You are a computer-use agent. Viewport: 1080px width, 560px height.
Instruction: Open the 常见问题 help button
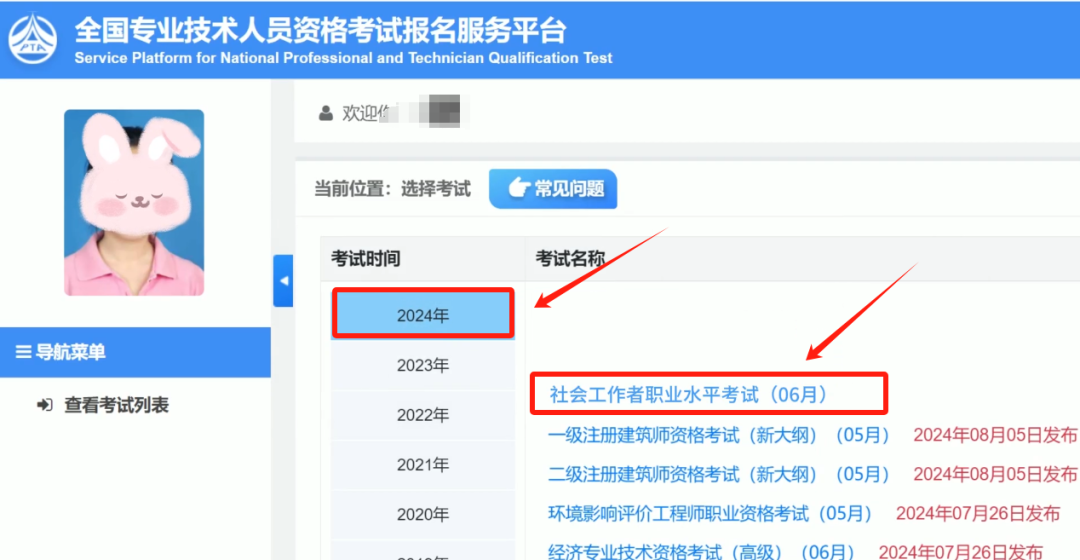[553, 189]
